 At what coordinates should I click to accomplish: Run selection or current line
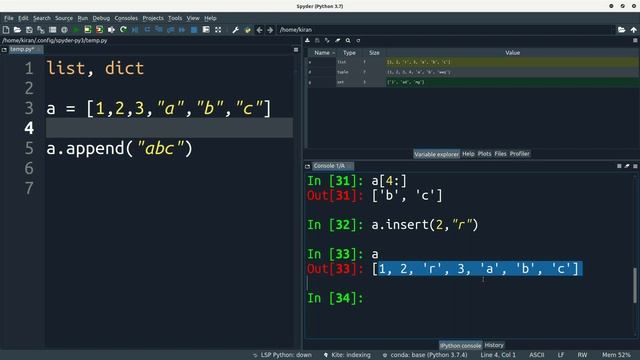pyautogui.click(x=111, y=30)
